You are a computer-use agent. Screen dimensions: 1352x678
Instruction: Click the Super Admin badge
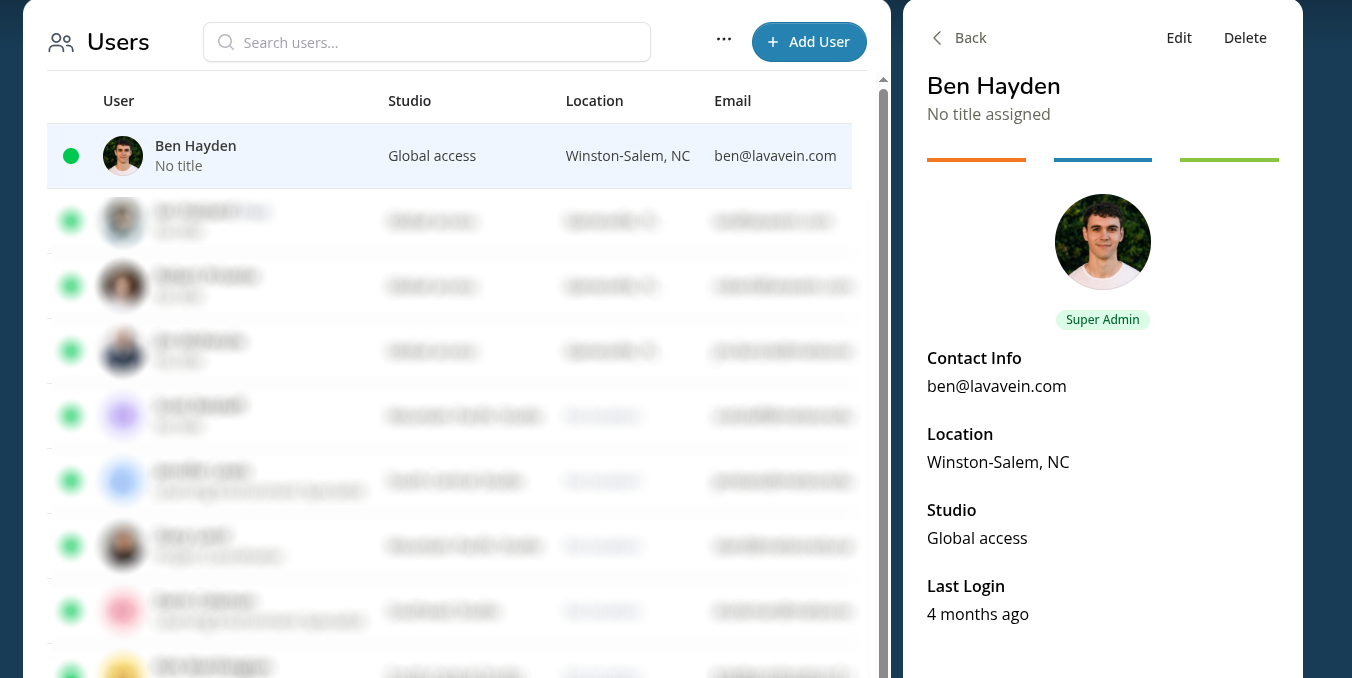[x=1103, y=320]
